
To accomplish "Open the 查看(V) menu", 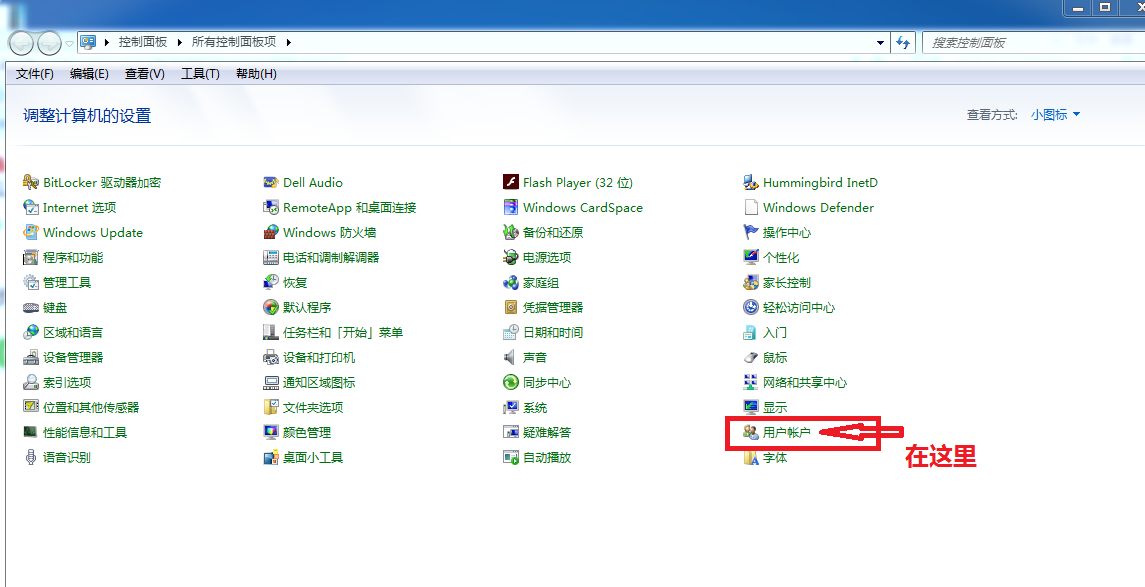I will tap(145, 74).
